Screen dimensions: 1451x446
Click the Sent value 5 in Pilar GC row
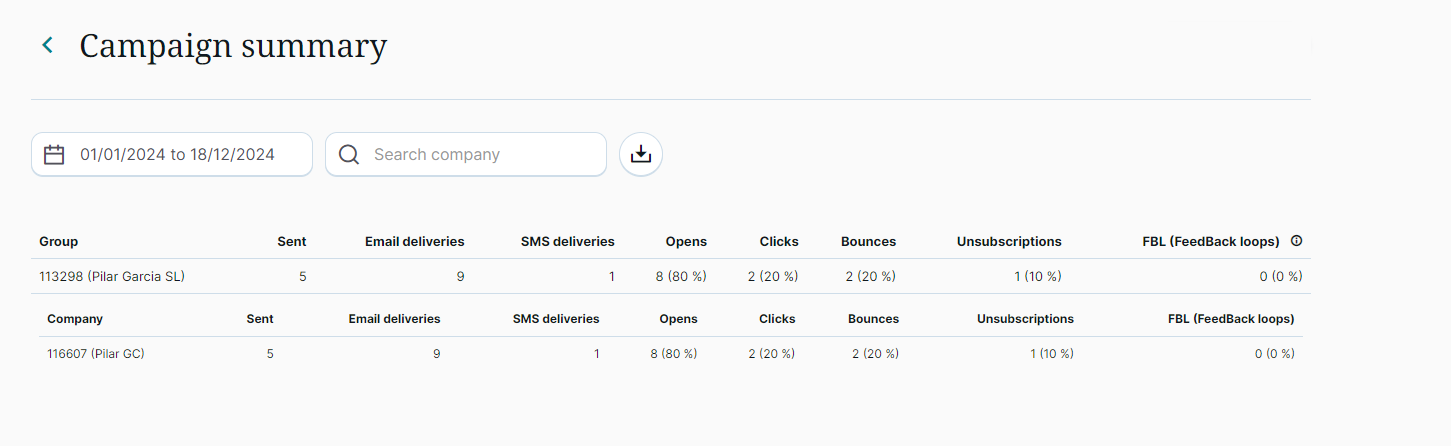pos(270,354)
